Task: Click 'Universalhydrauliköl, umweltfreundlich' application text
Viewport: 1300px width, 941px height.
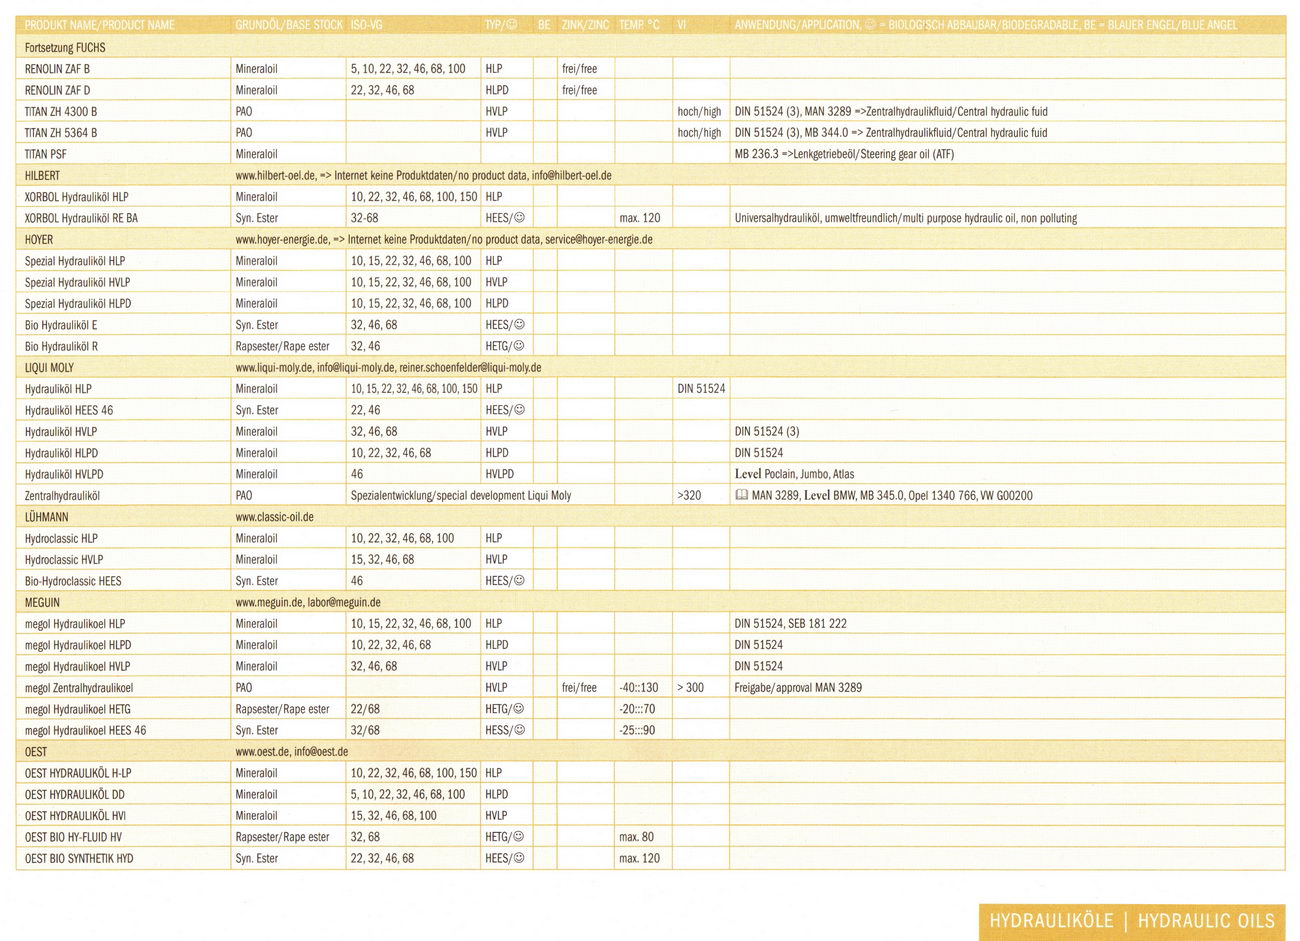Action: pos(906,218)
